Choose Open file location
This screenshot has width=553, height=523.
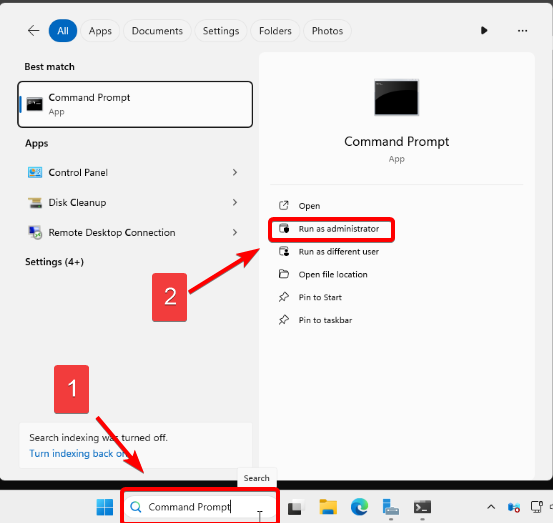point(333,274)
